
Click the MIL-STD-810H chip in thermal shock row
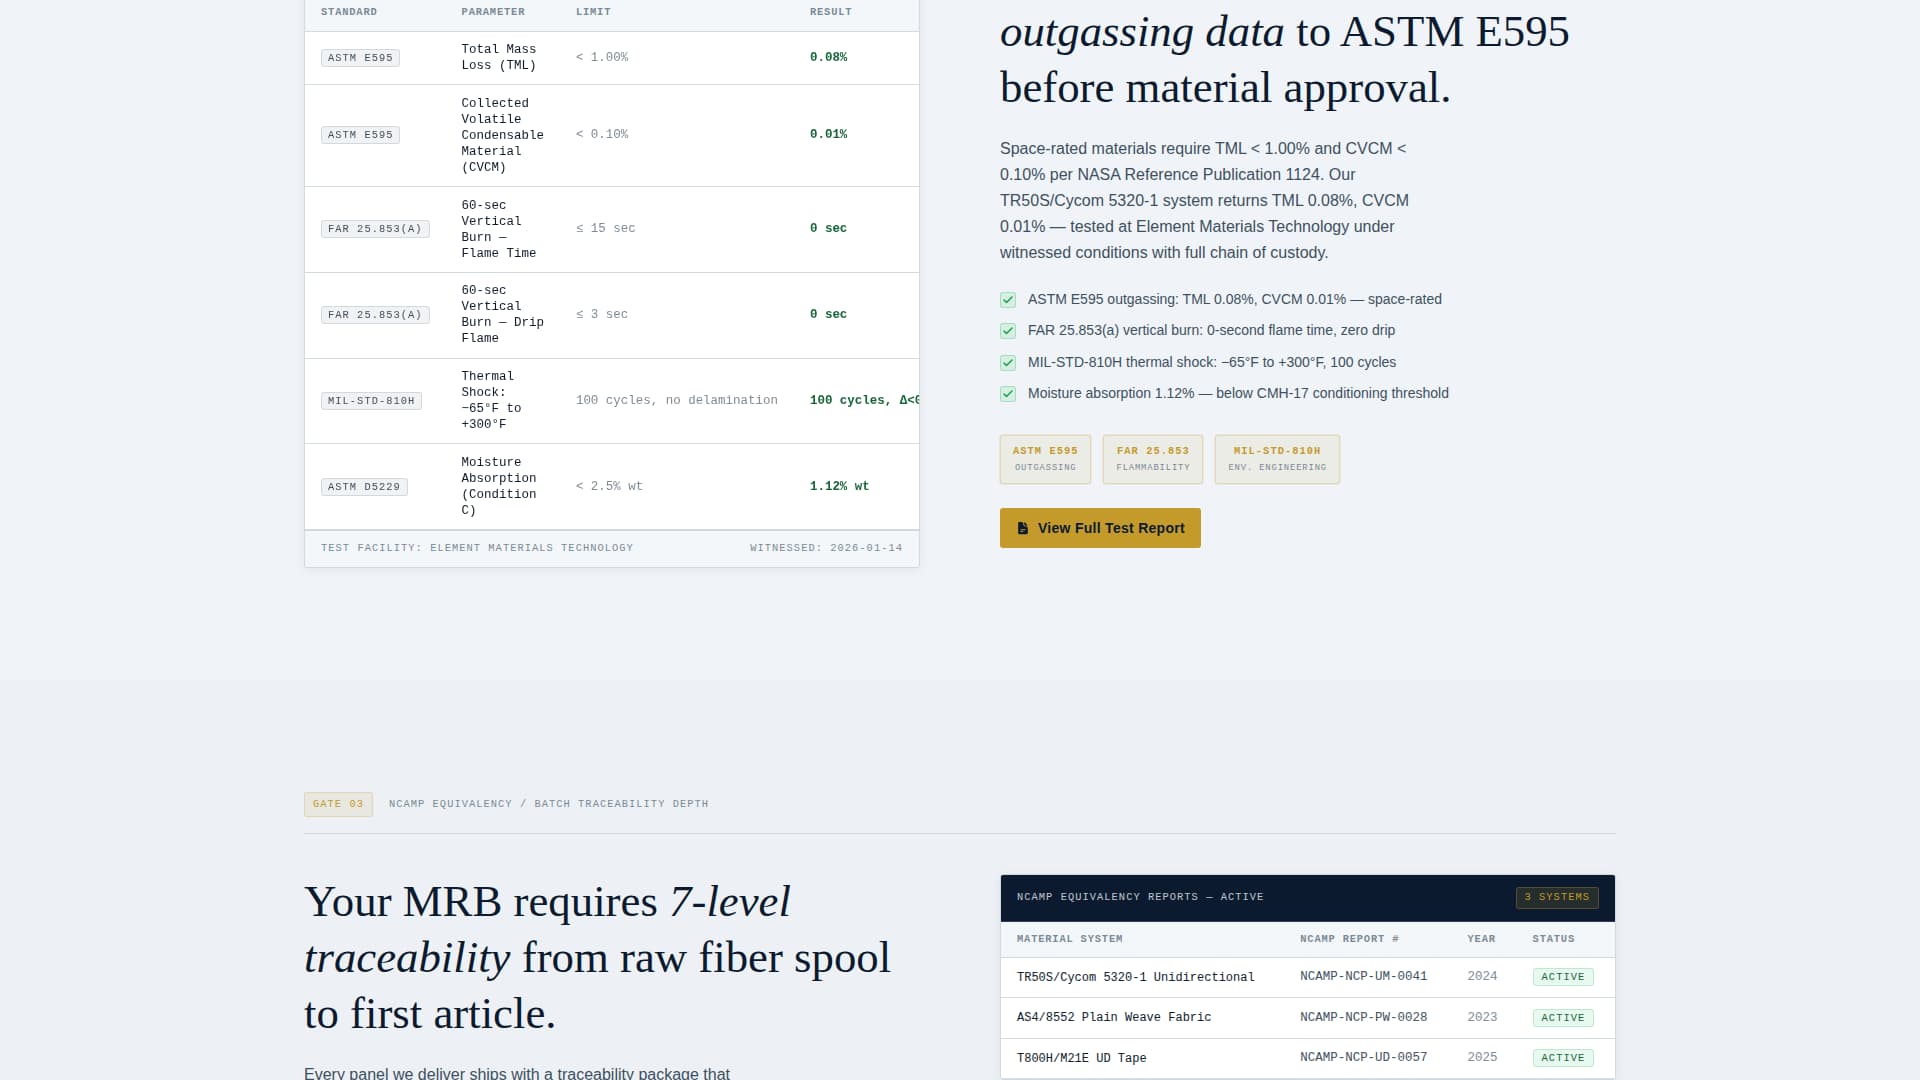pyautogui.click(x=371, y=400)
